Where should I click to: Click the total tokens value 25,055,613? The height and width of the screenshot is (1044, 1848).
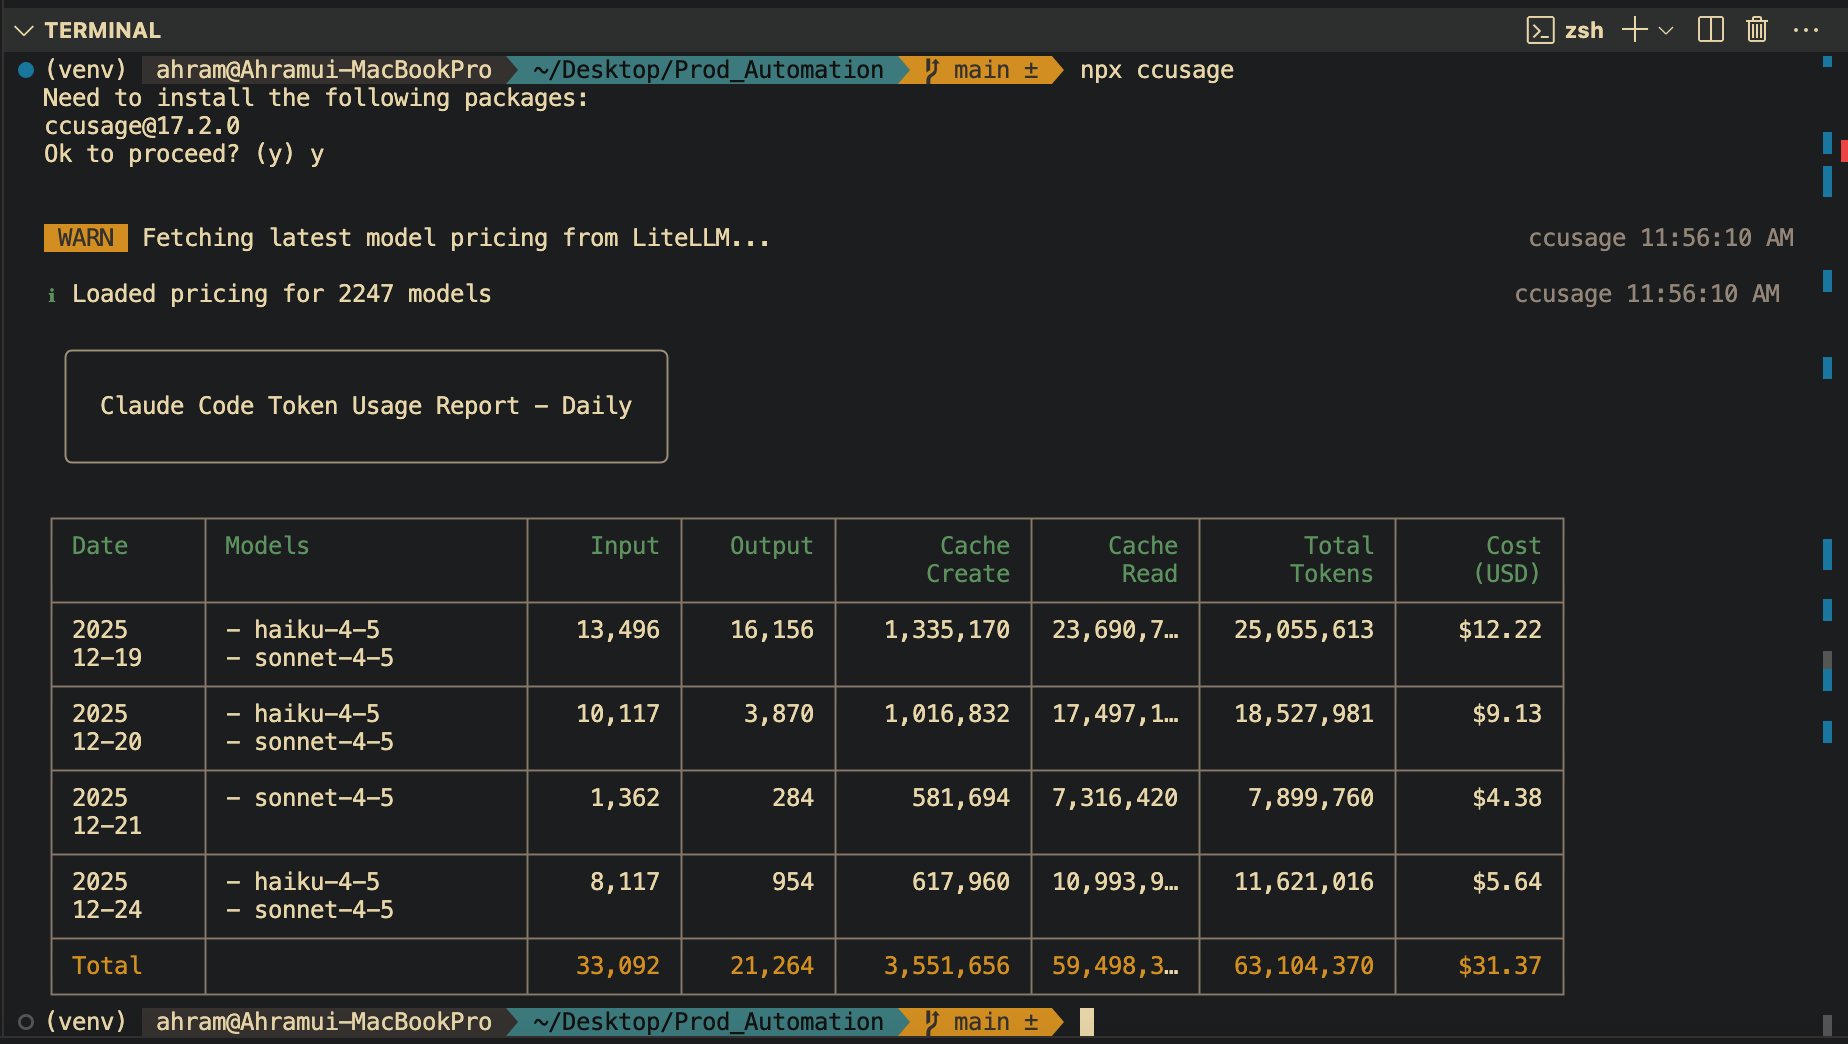[x=1304, y=630]
